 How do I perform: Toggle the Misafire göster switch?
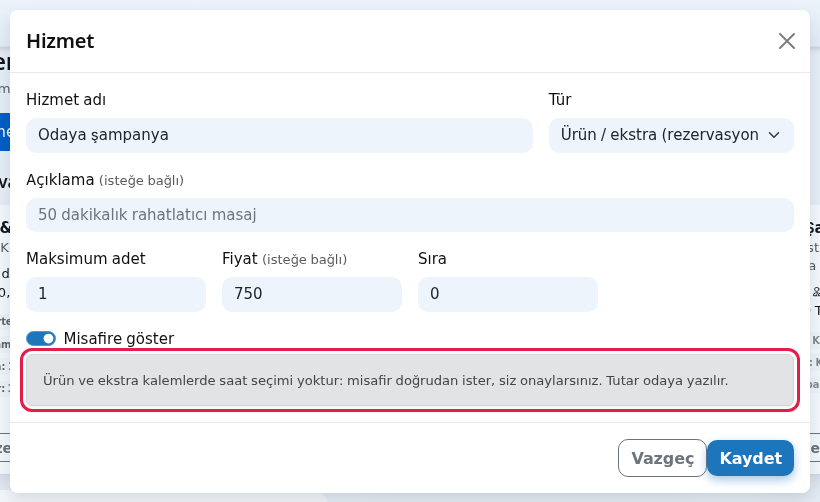[41, 339]
